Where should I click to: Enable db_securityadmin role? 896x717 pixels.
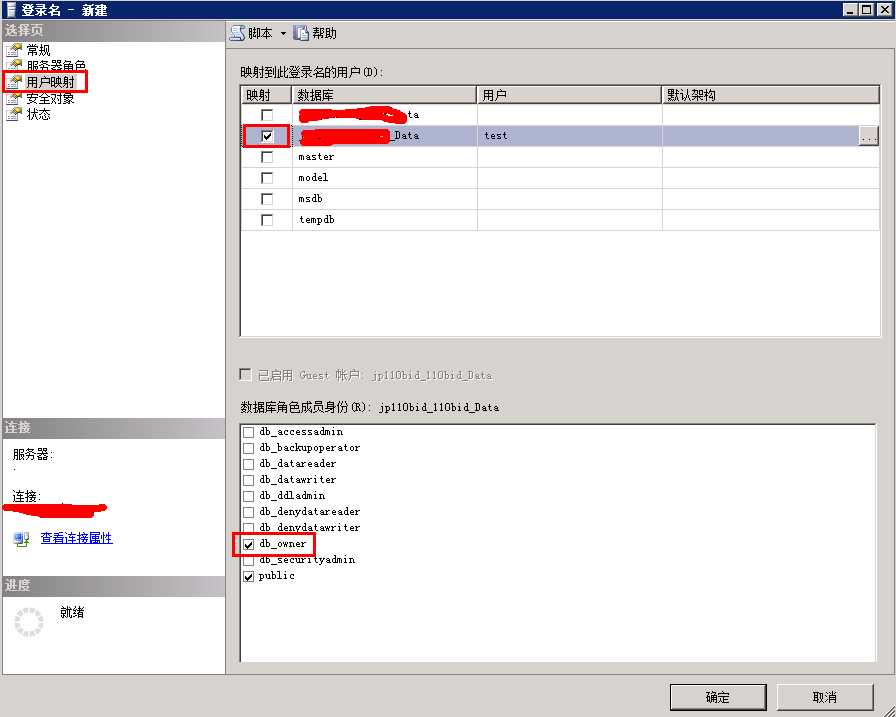249,560
